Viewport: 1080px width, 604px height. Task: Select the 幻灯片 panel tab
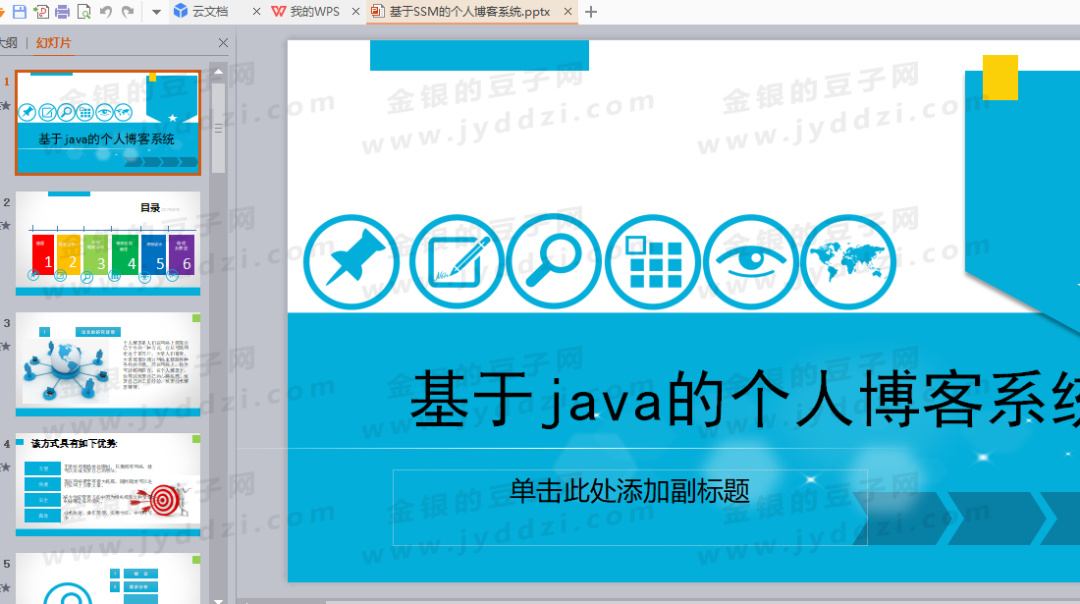53,43
